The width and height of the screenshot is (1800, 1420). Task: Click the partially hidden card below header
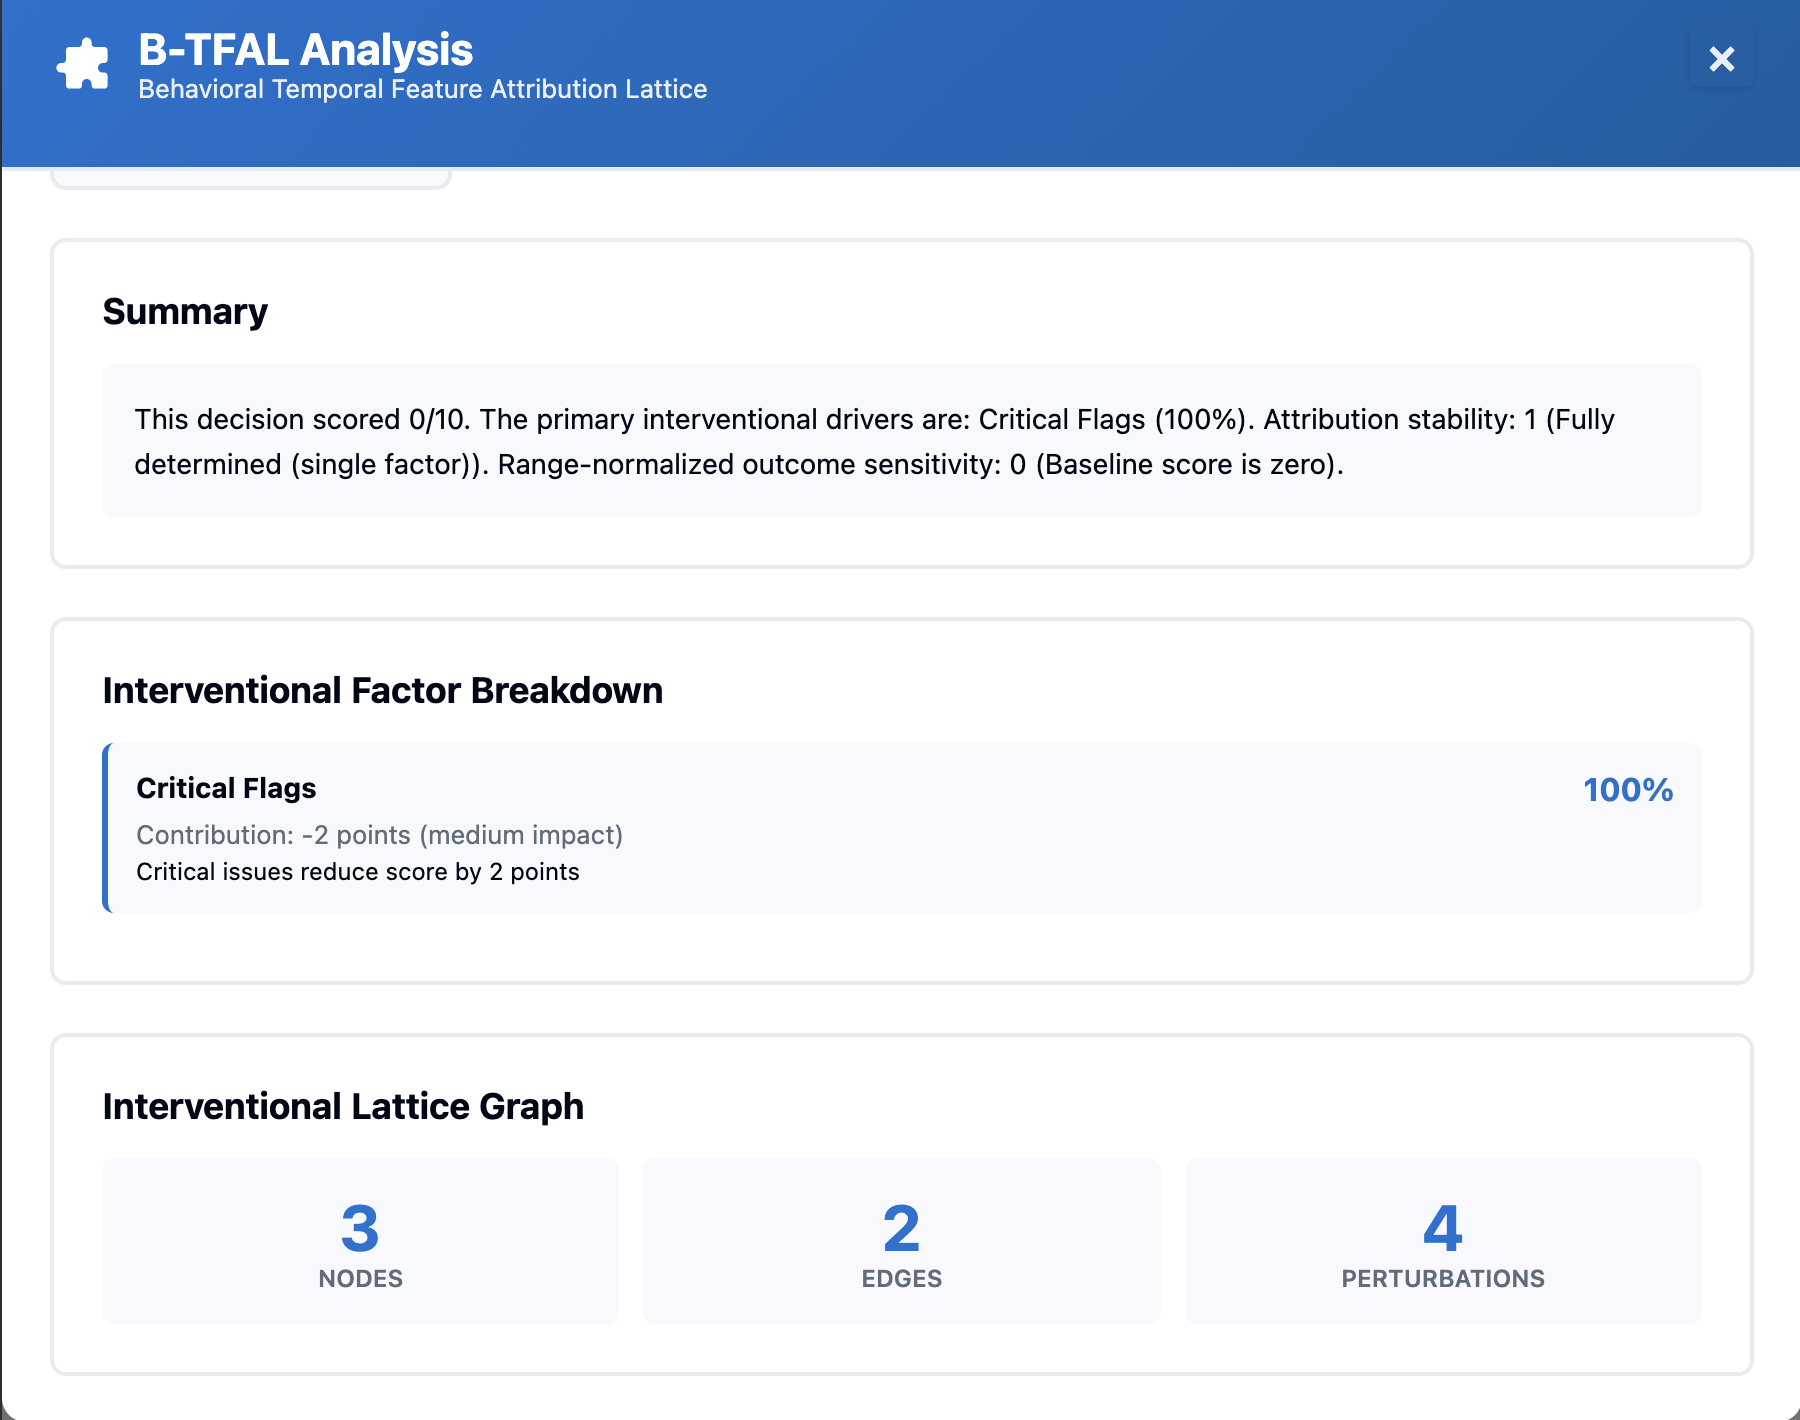coord(250,179)
